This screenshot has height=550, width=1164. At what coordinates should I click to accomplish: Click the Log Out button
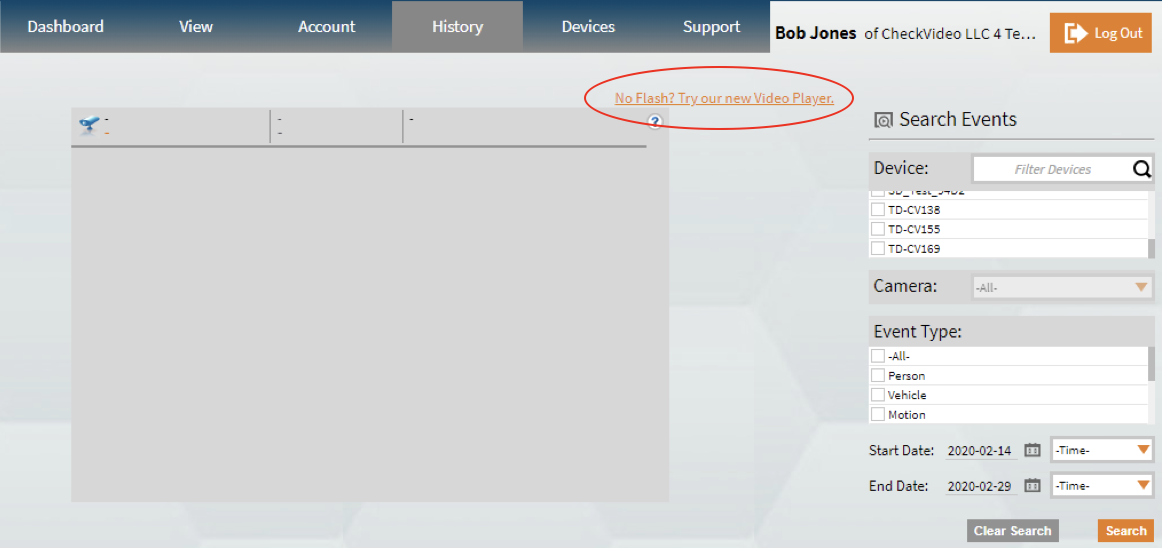click(1100, 33)
